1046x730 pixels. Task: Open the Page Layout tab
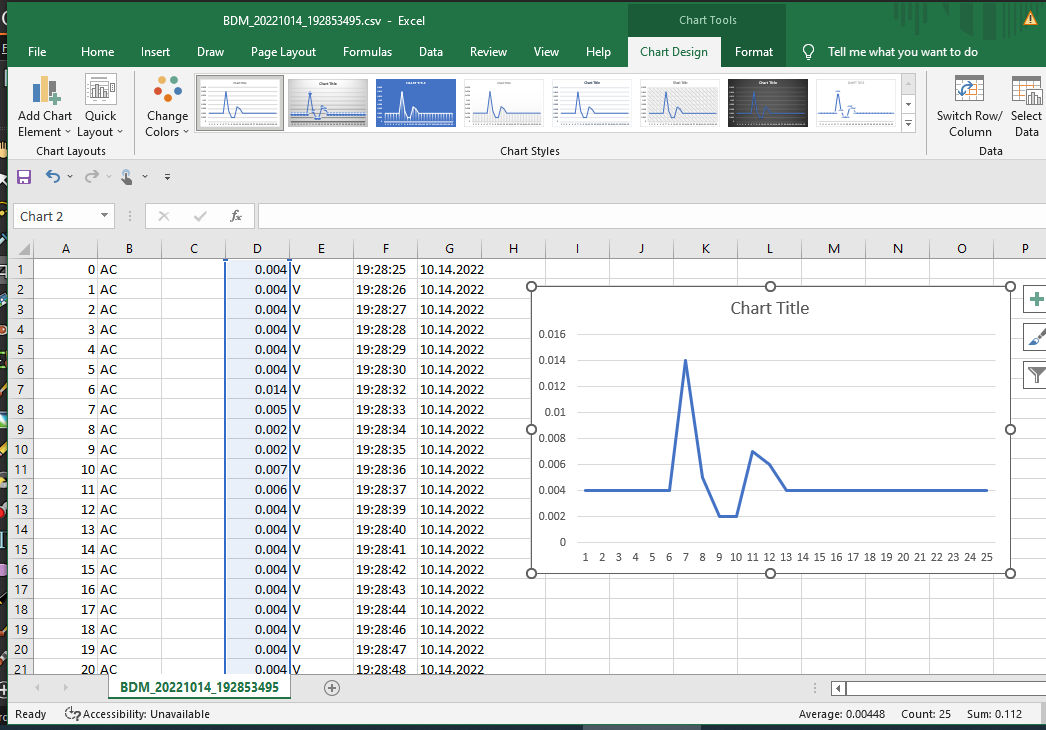[x=284, y=52]
